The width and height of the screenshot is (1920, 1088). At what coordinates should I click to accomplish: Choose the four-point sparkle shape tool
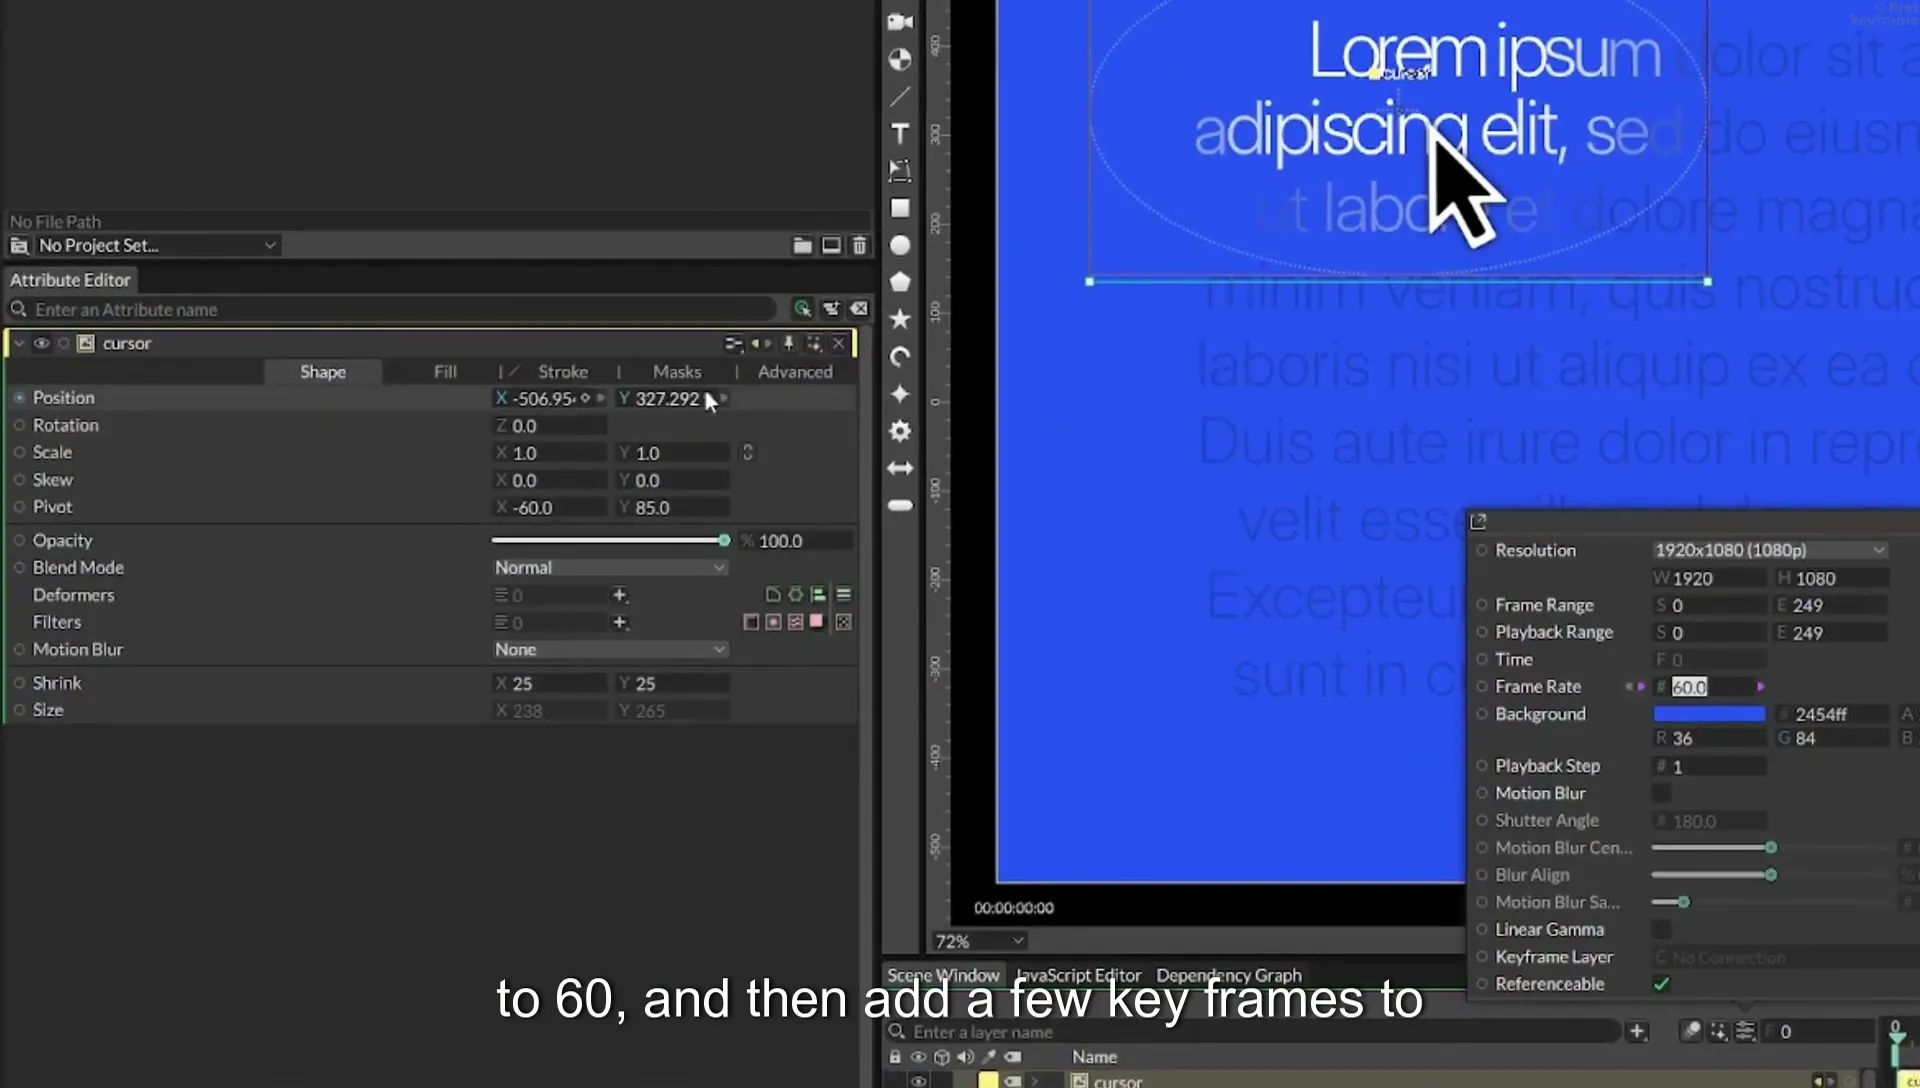900,394
